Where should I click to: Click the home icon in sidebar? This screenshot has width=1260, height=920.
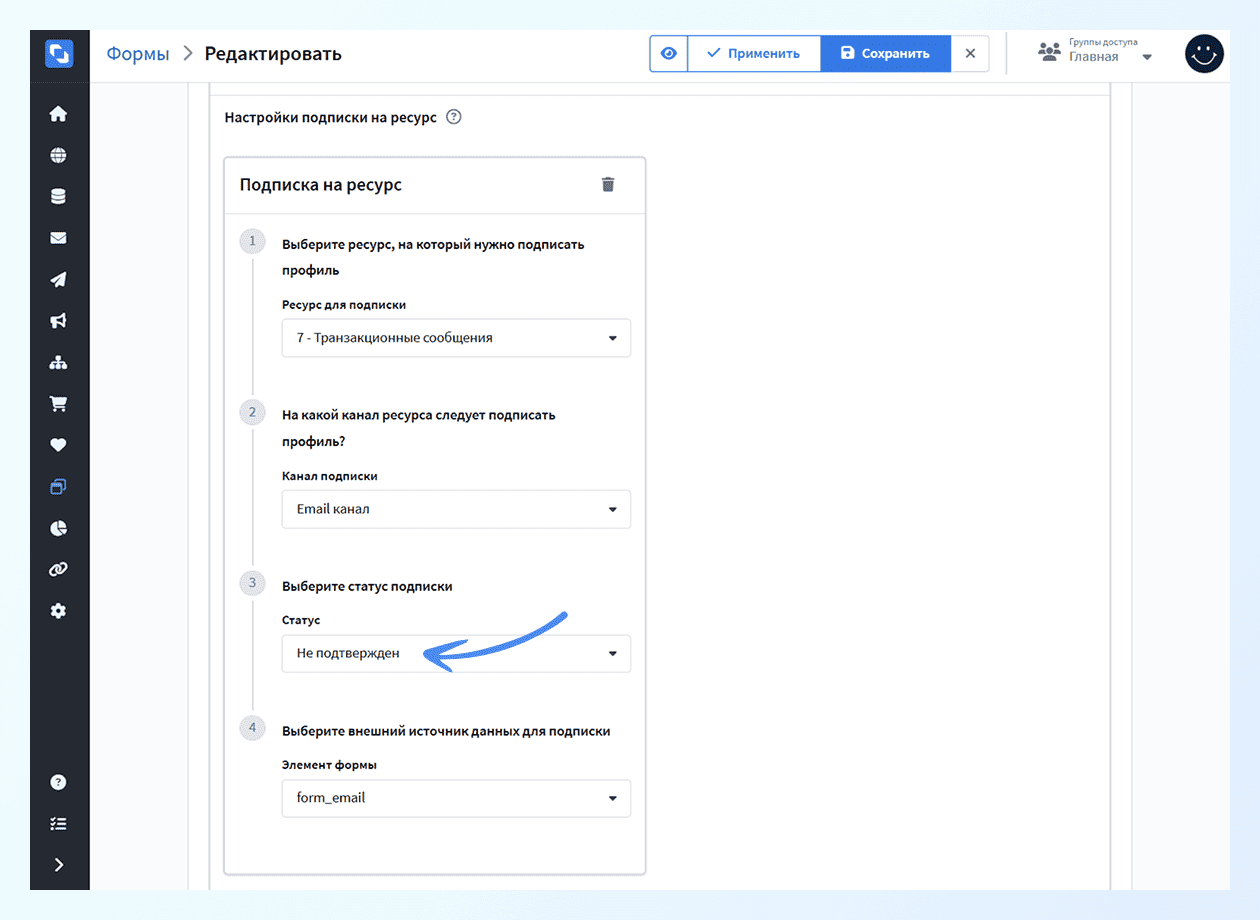click(58, 114)
